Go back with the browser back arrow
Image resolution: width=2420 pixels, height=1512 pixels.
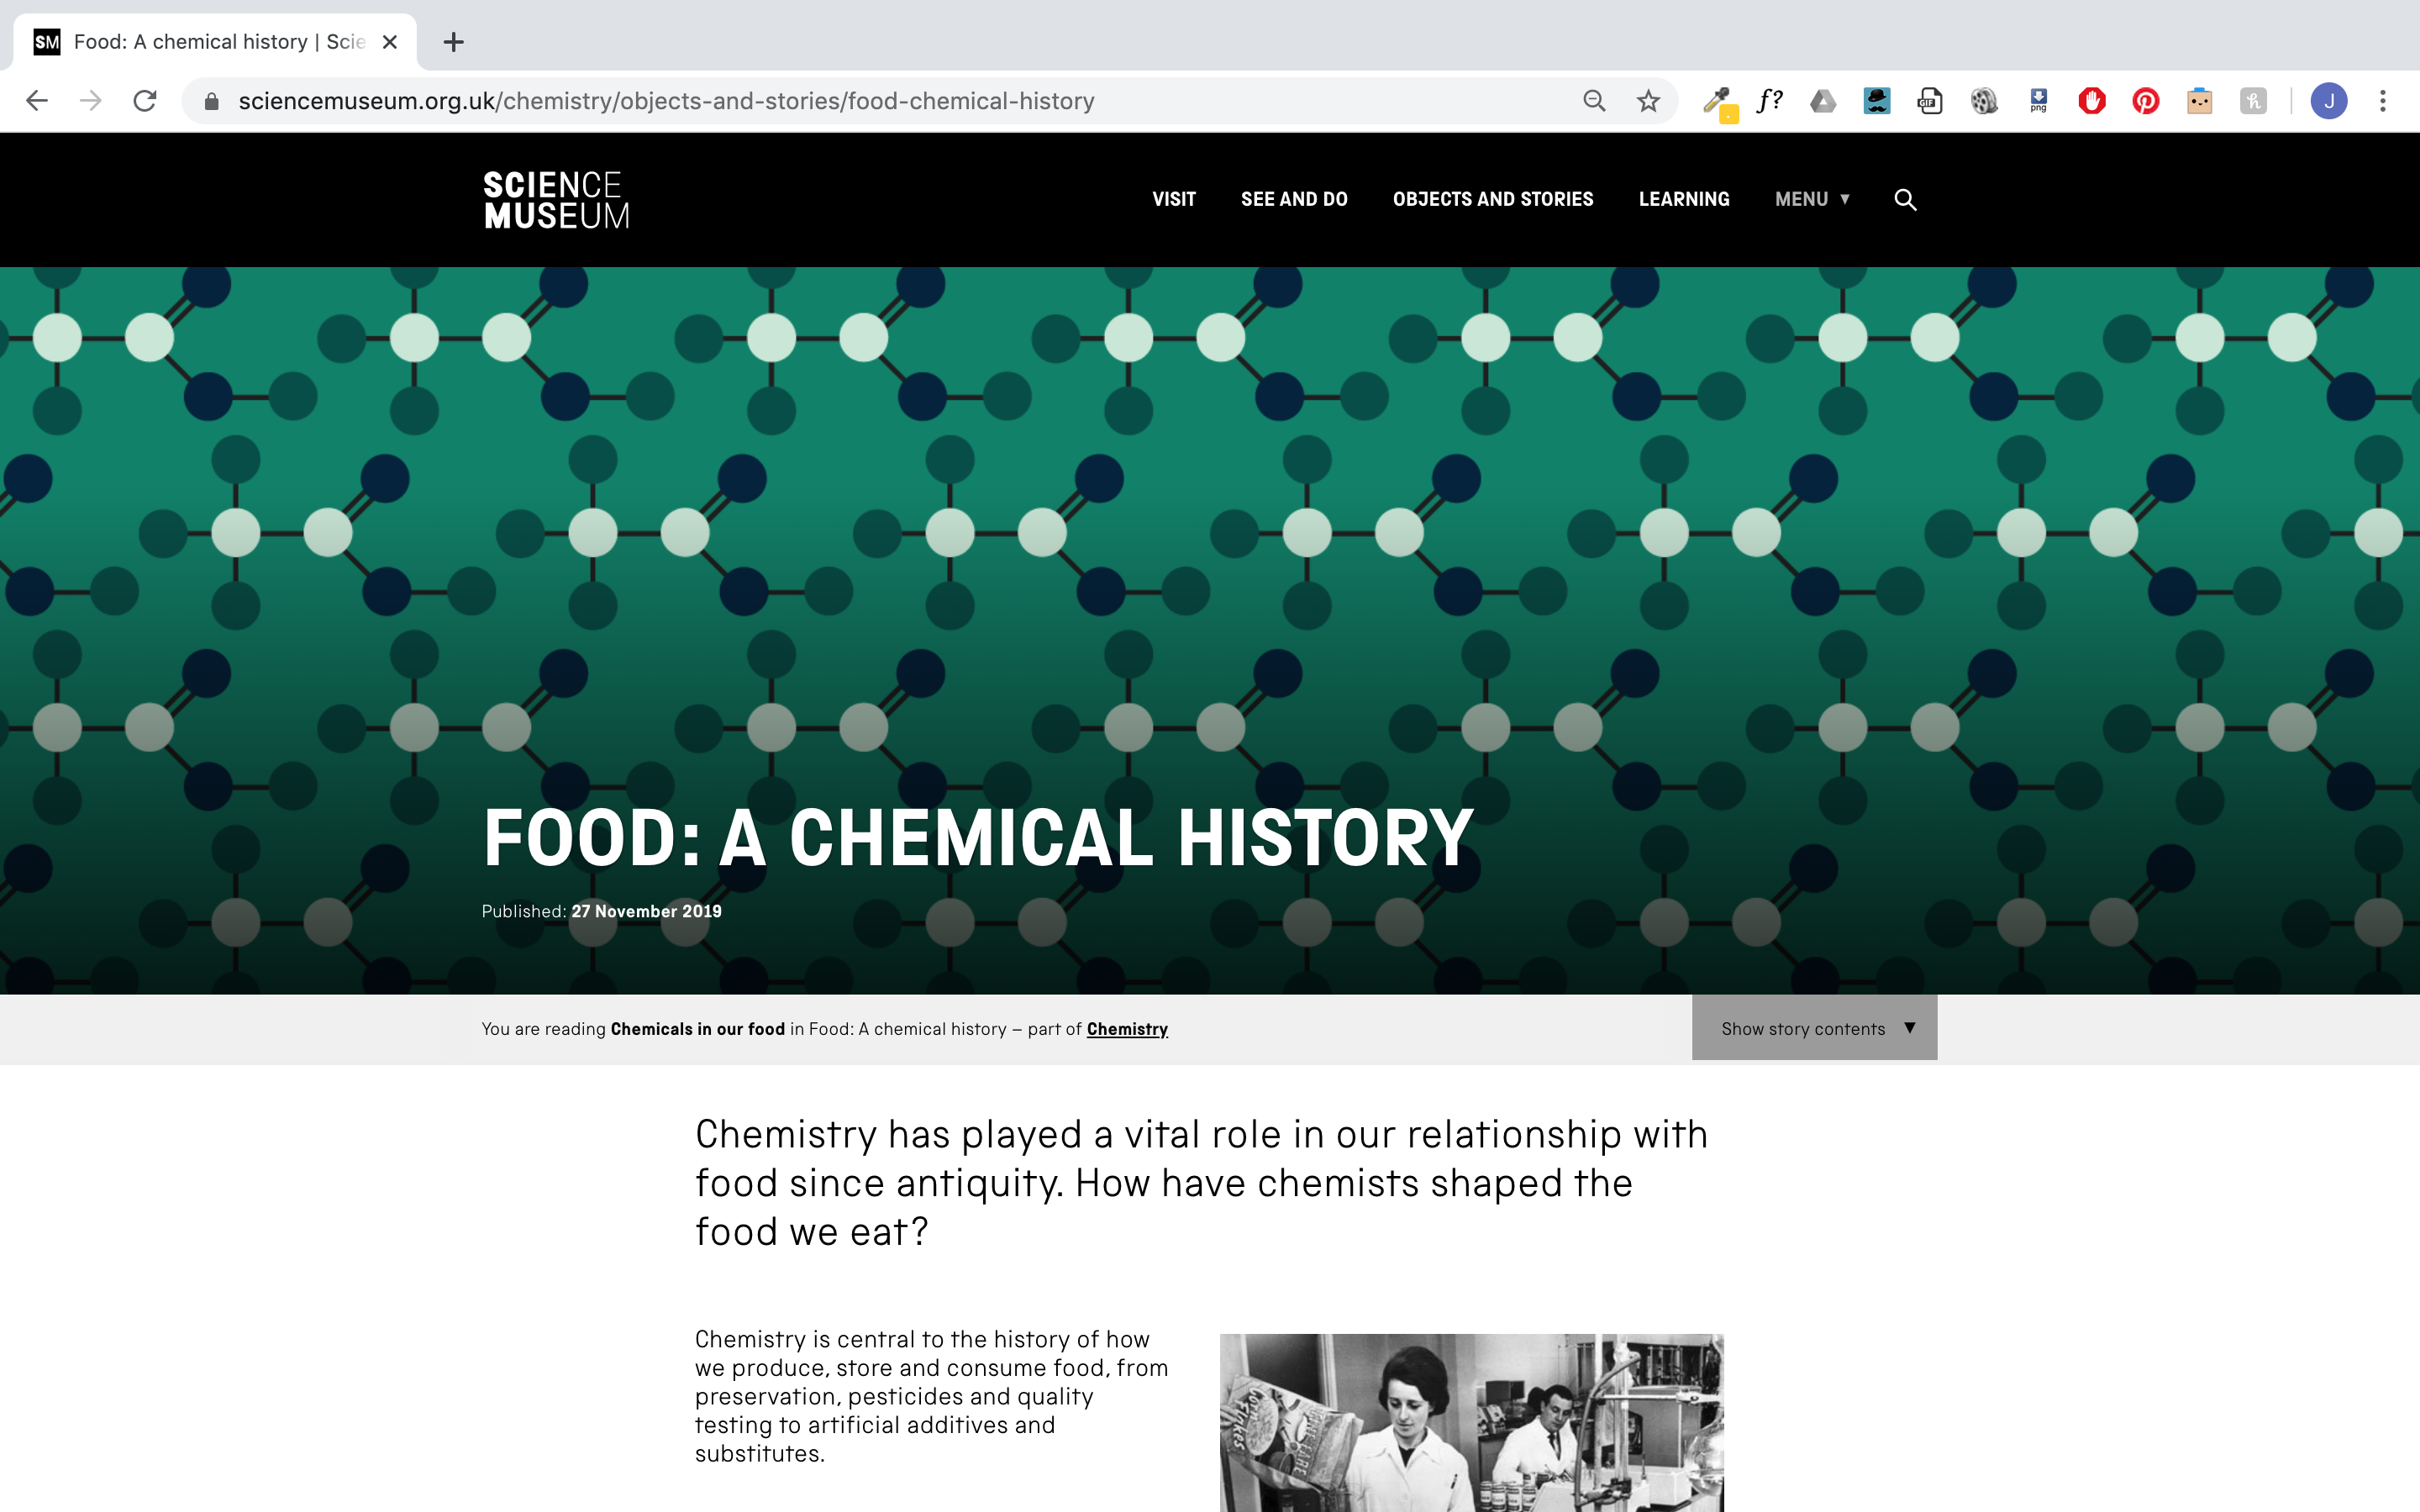(x=37, y=101)
